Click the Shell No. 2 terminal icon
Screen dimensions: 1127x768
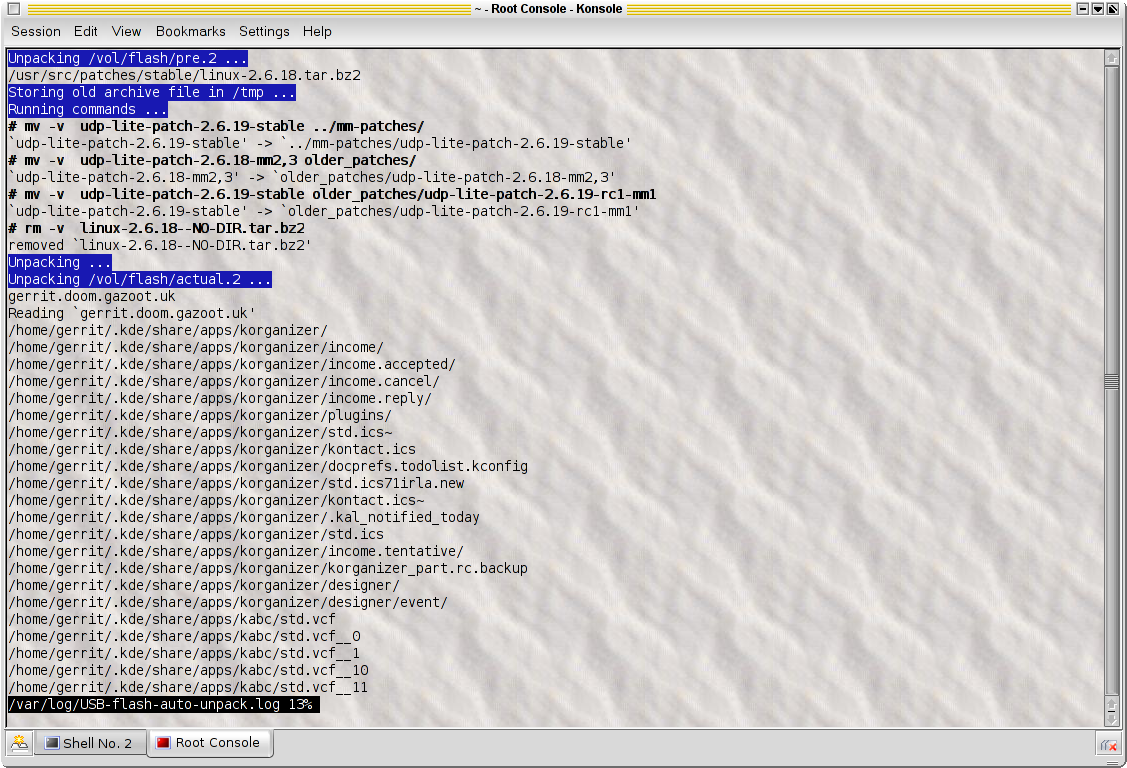(x=51, y=743)
